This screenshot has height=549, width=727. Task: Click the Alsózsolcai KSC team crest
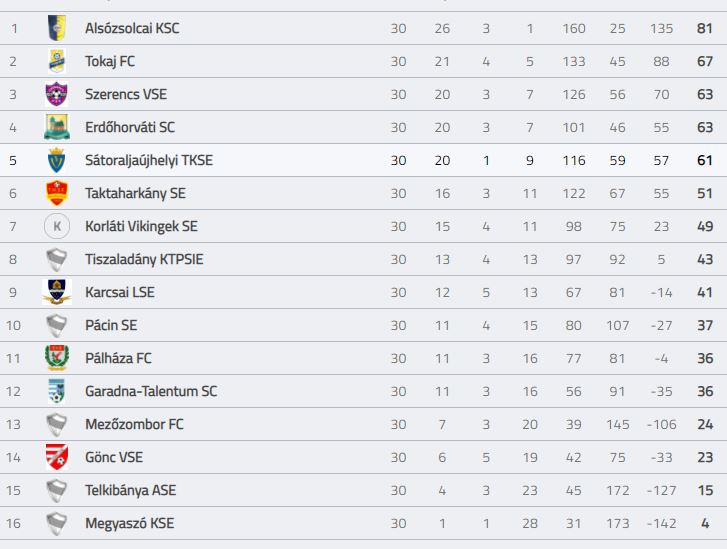tap(57, 28)
